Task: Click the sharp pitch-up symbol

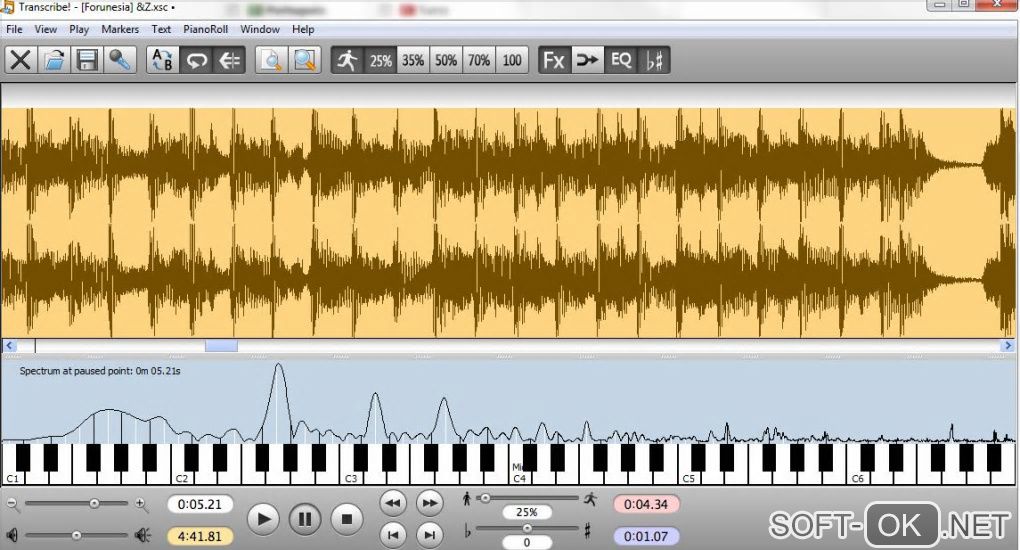Action: [x=587, y=531]
